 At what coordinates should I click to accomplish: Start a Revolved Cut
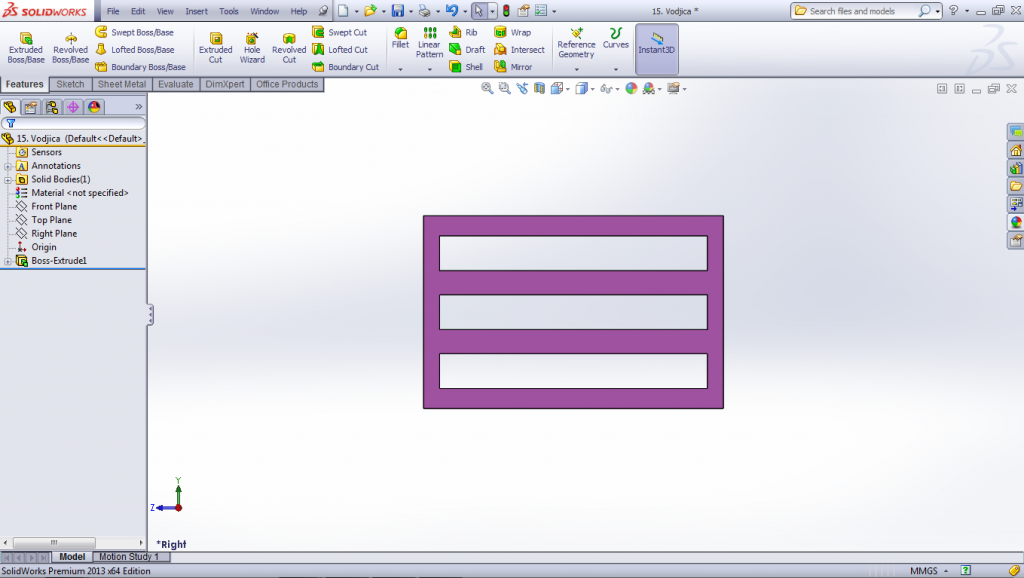point(289,48)
